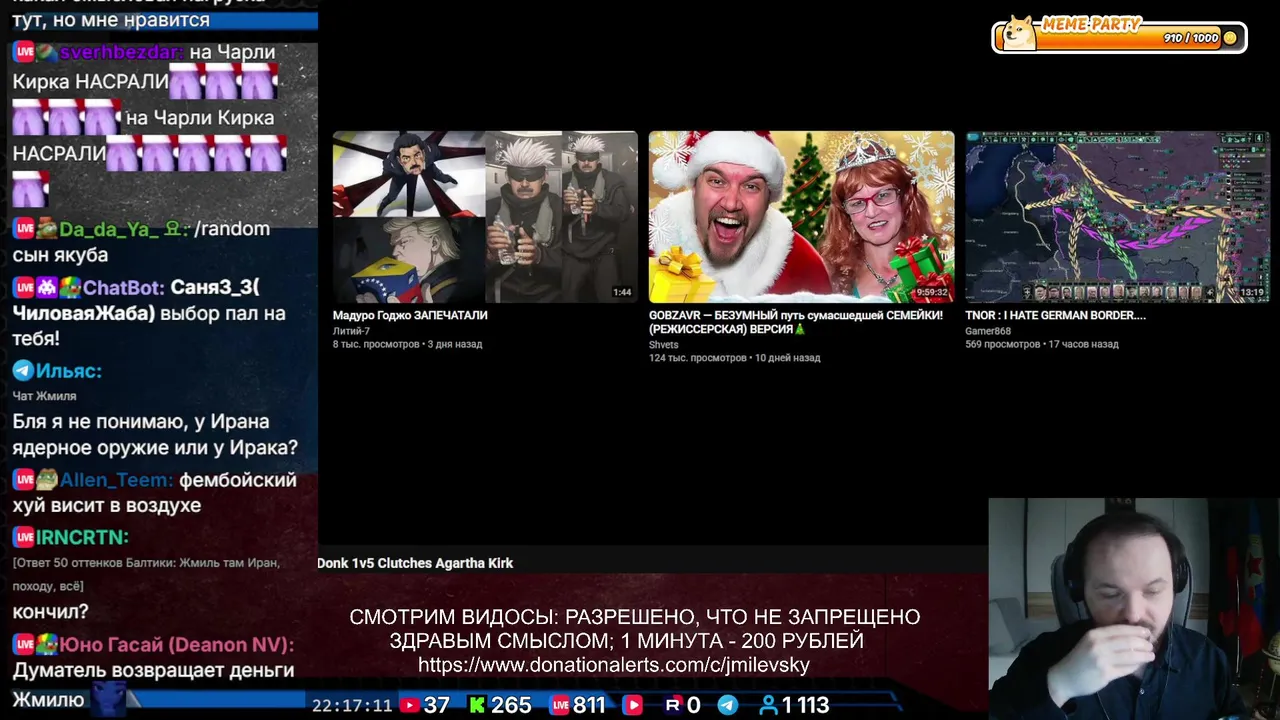Click the avatar badge before Allen_Teem
The image size is (1280, 720).
coord(47,480)
